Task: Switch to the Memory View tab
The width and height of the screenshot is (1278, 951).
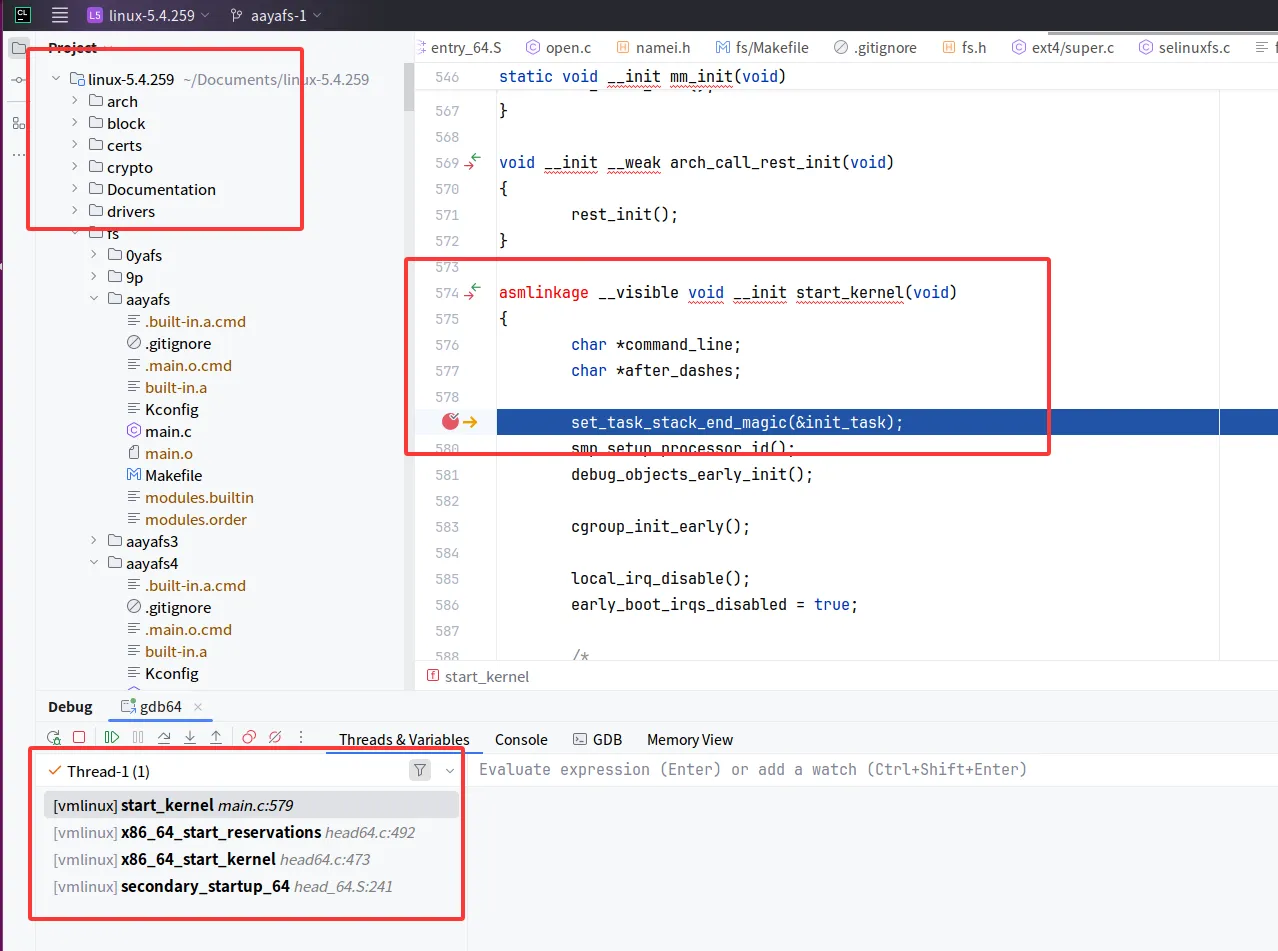Action: pos(690,740)
